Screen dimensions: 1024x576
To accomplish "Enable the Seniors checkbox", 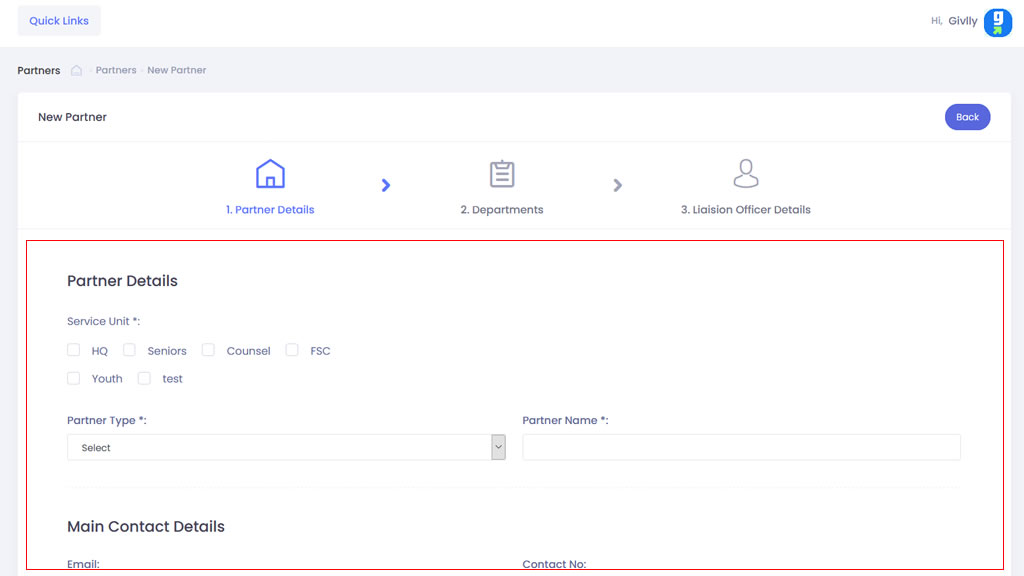I will [129, 351].
